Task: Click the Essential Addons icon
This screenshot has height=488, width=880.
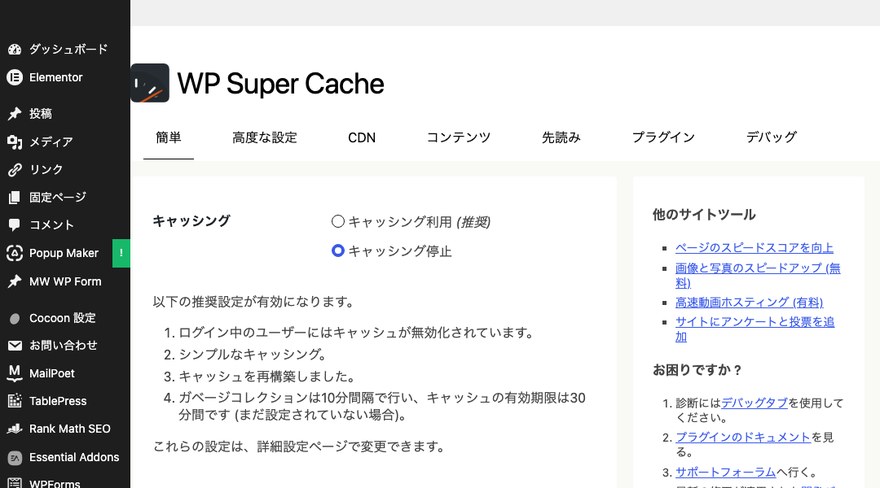Action: pos(15,458)
